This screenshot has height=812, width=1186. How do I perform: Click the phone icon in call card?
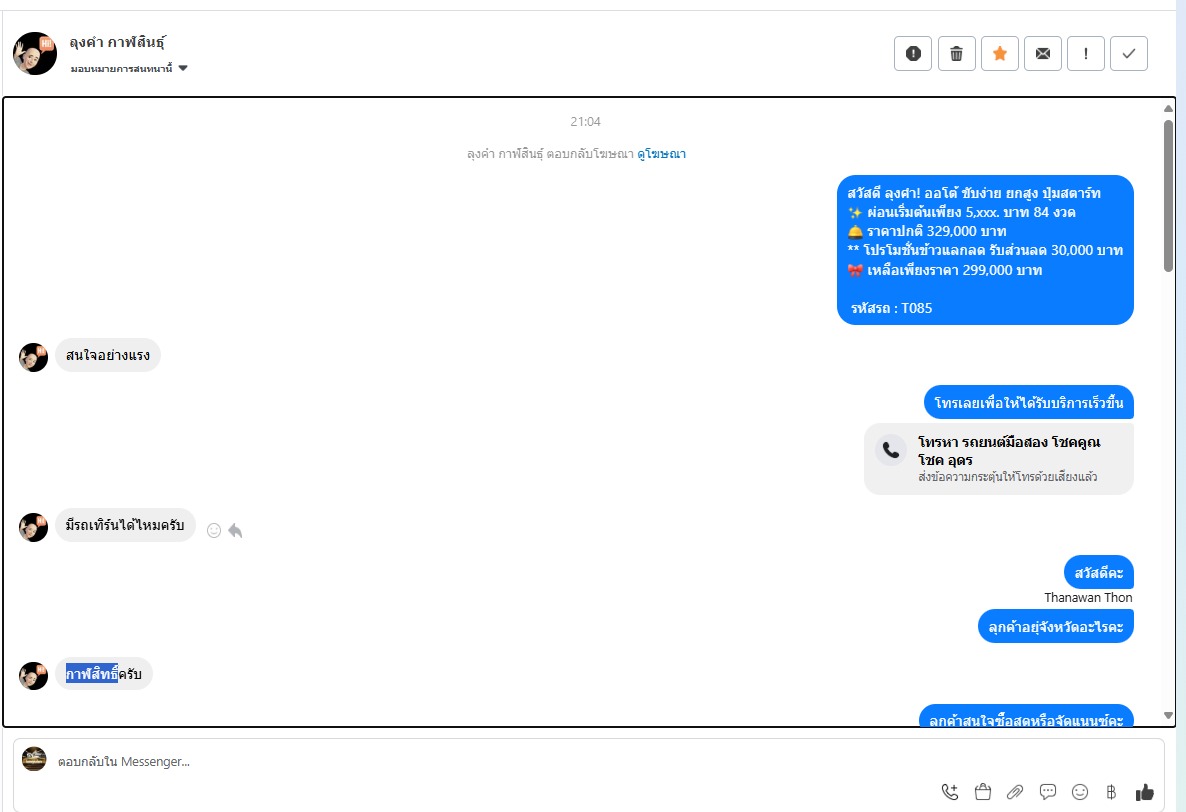pos(891,451)
